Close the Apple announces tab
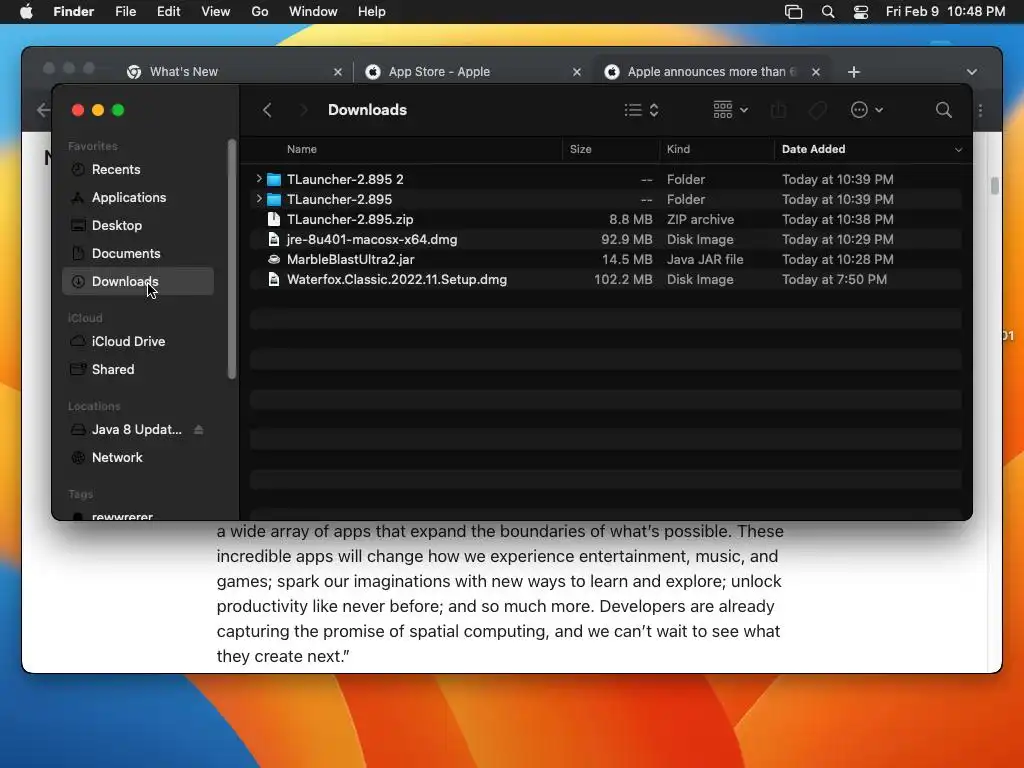 tap(816, 72)
